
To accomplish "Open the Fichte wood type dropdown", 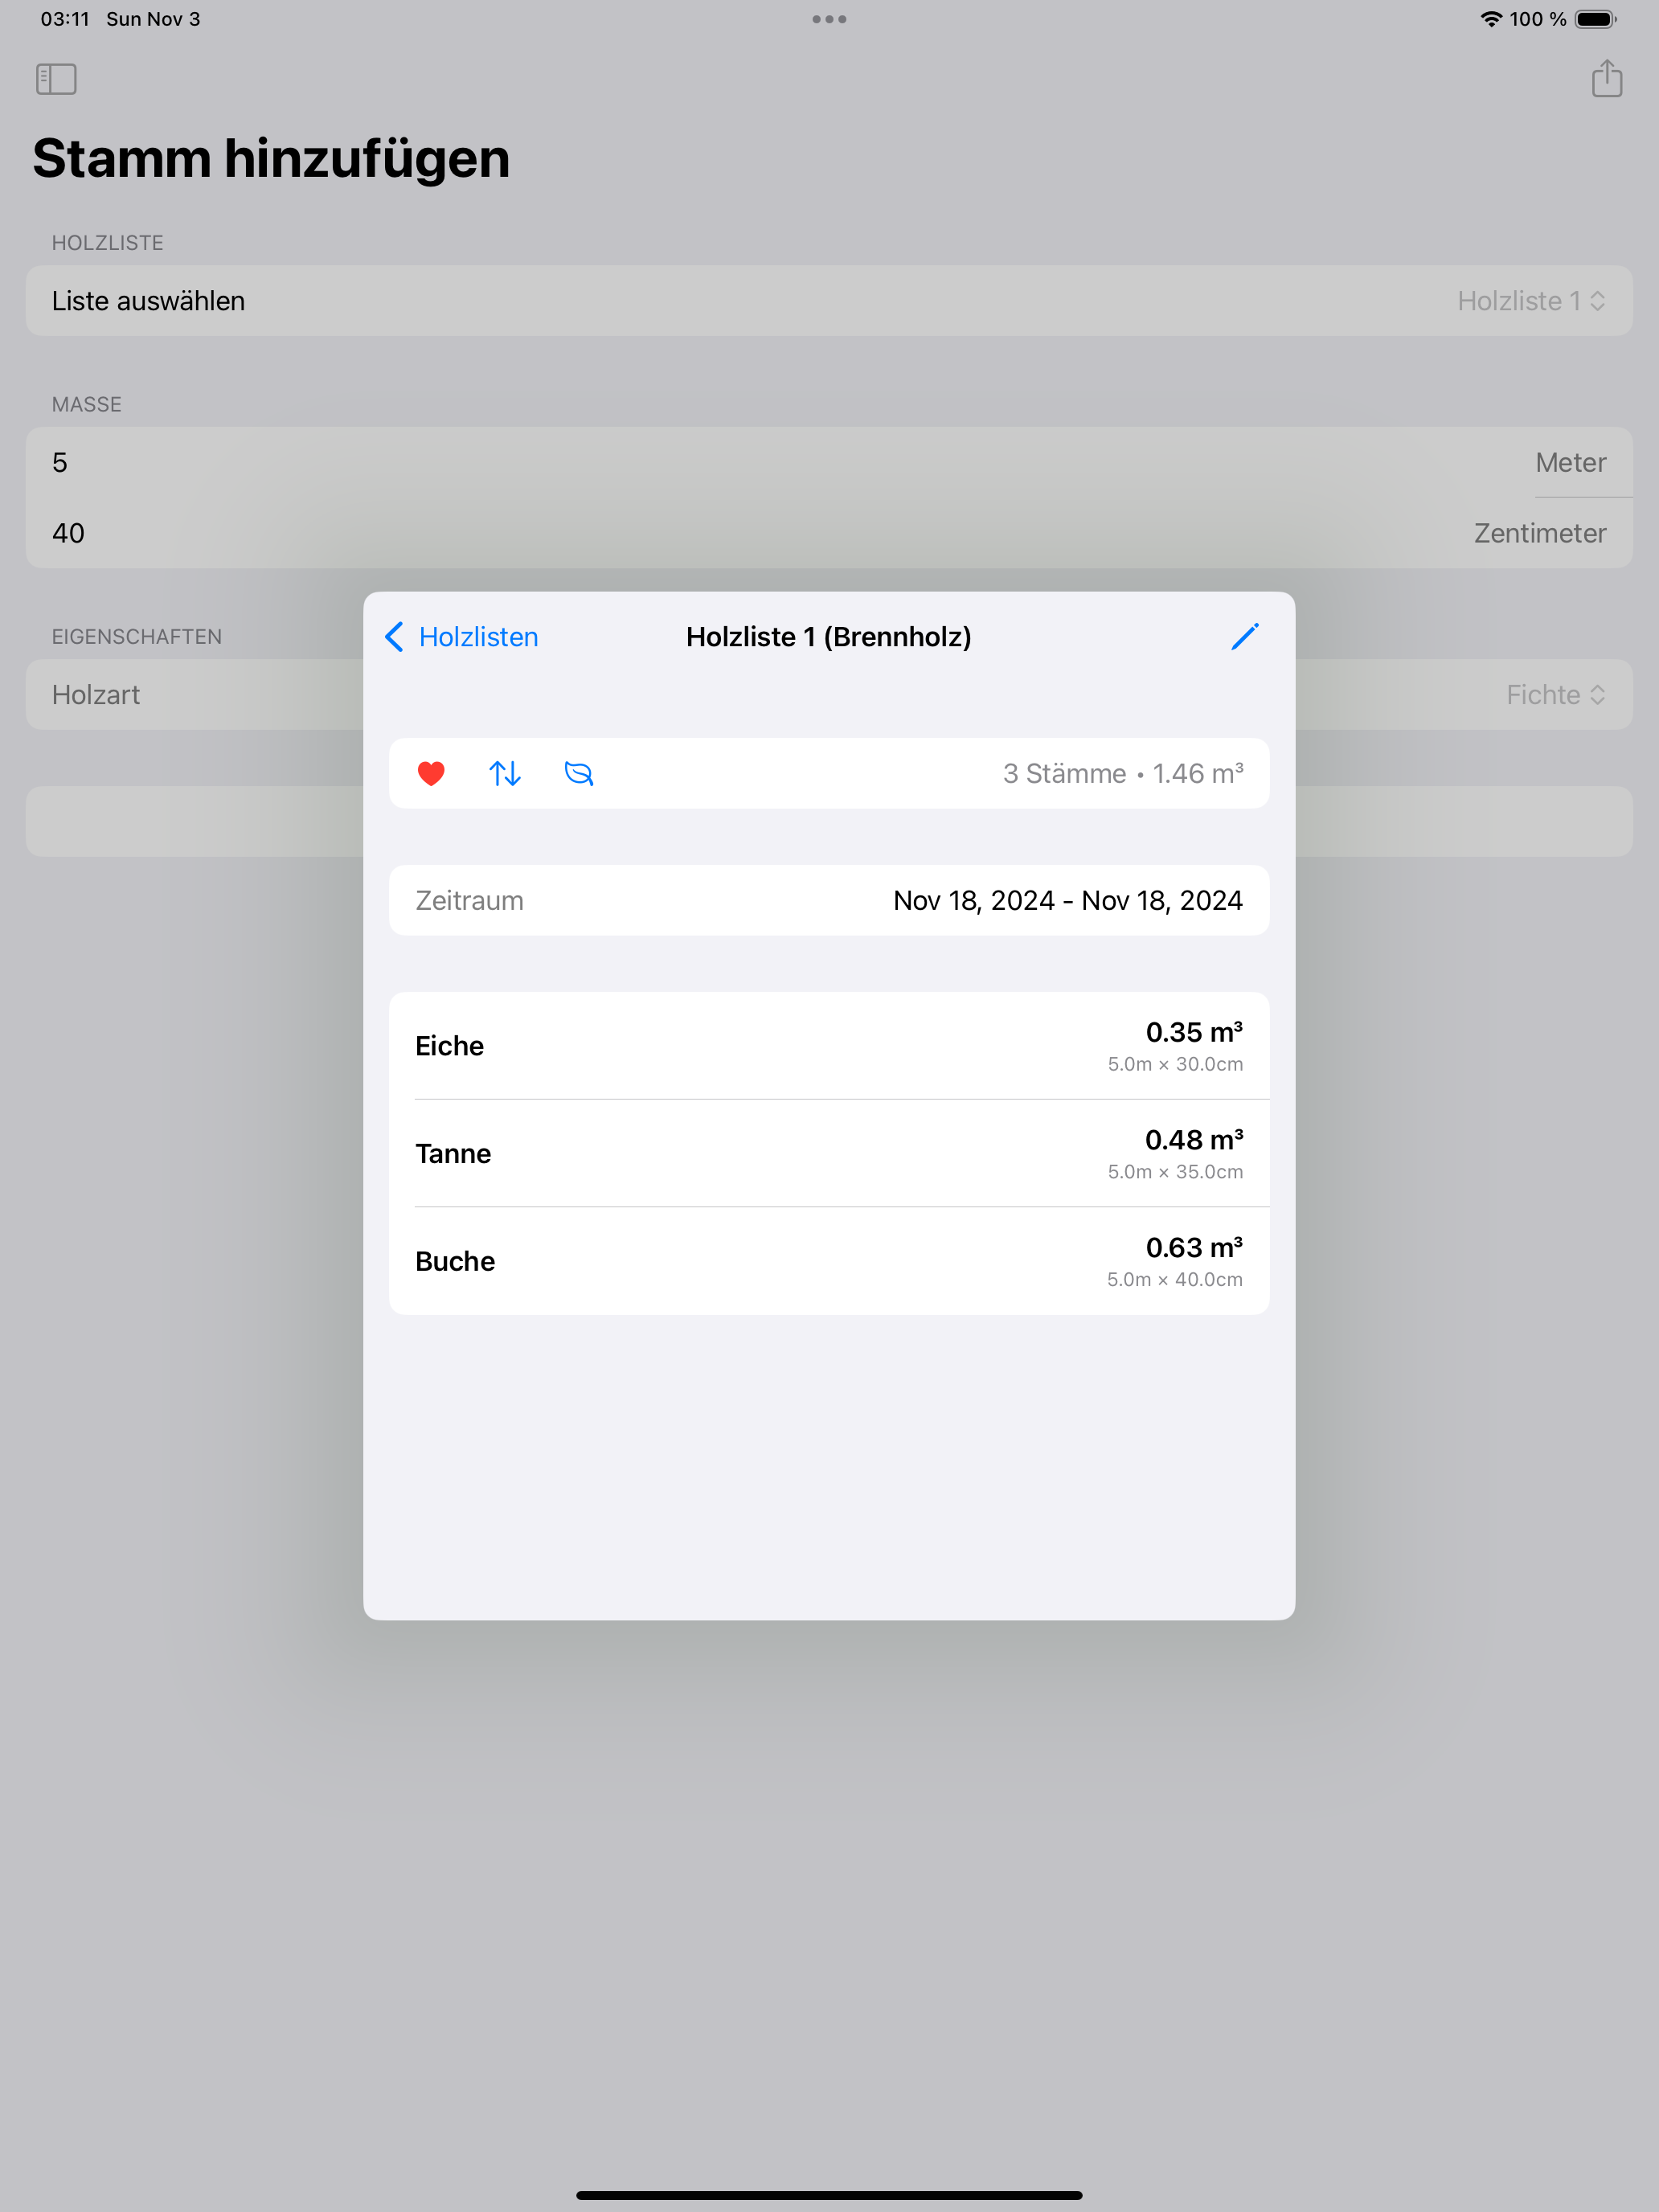I will [x=1555, y=695].
